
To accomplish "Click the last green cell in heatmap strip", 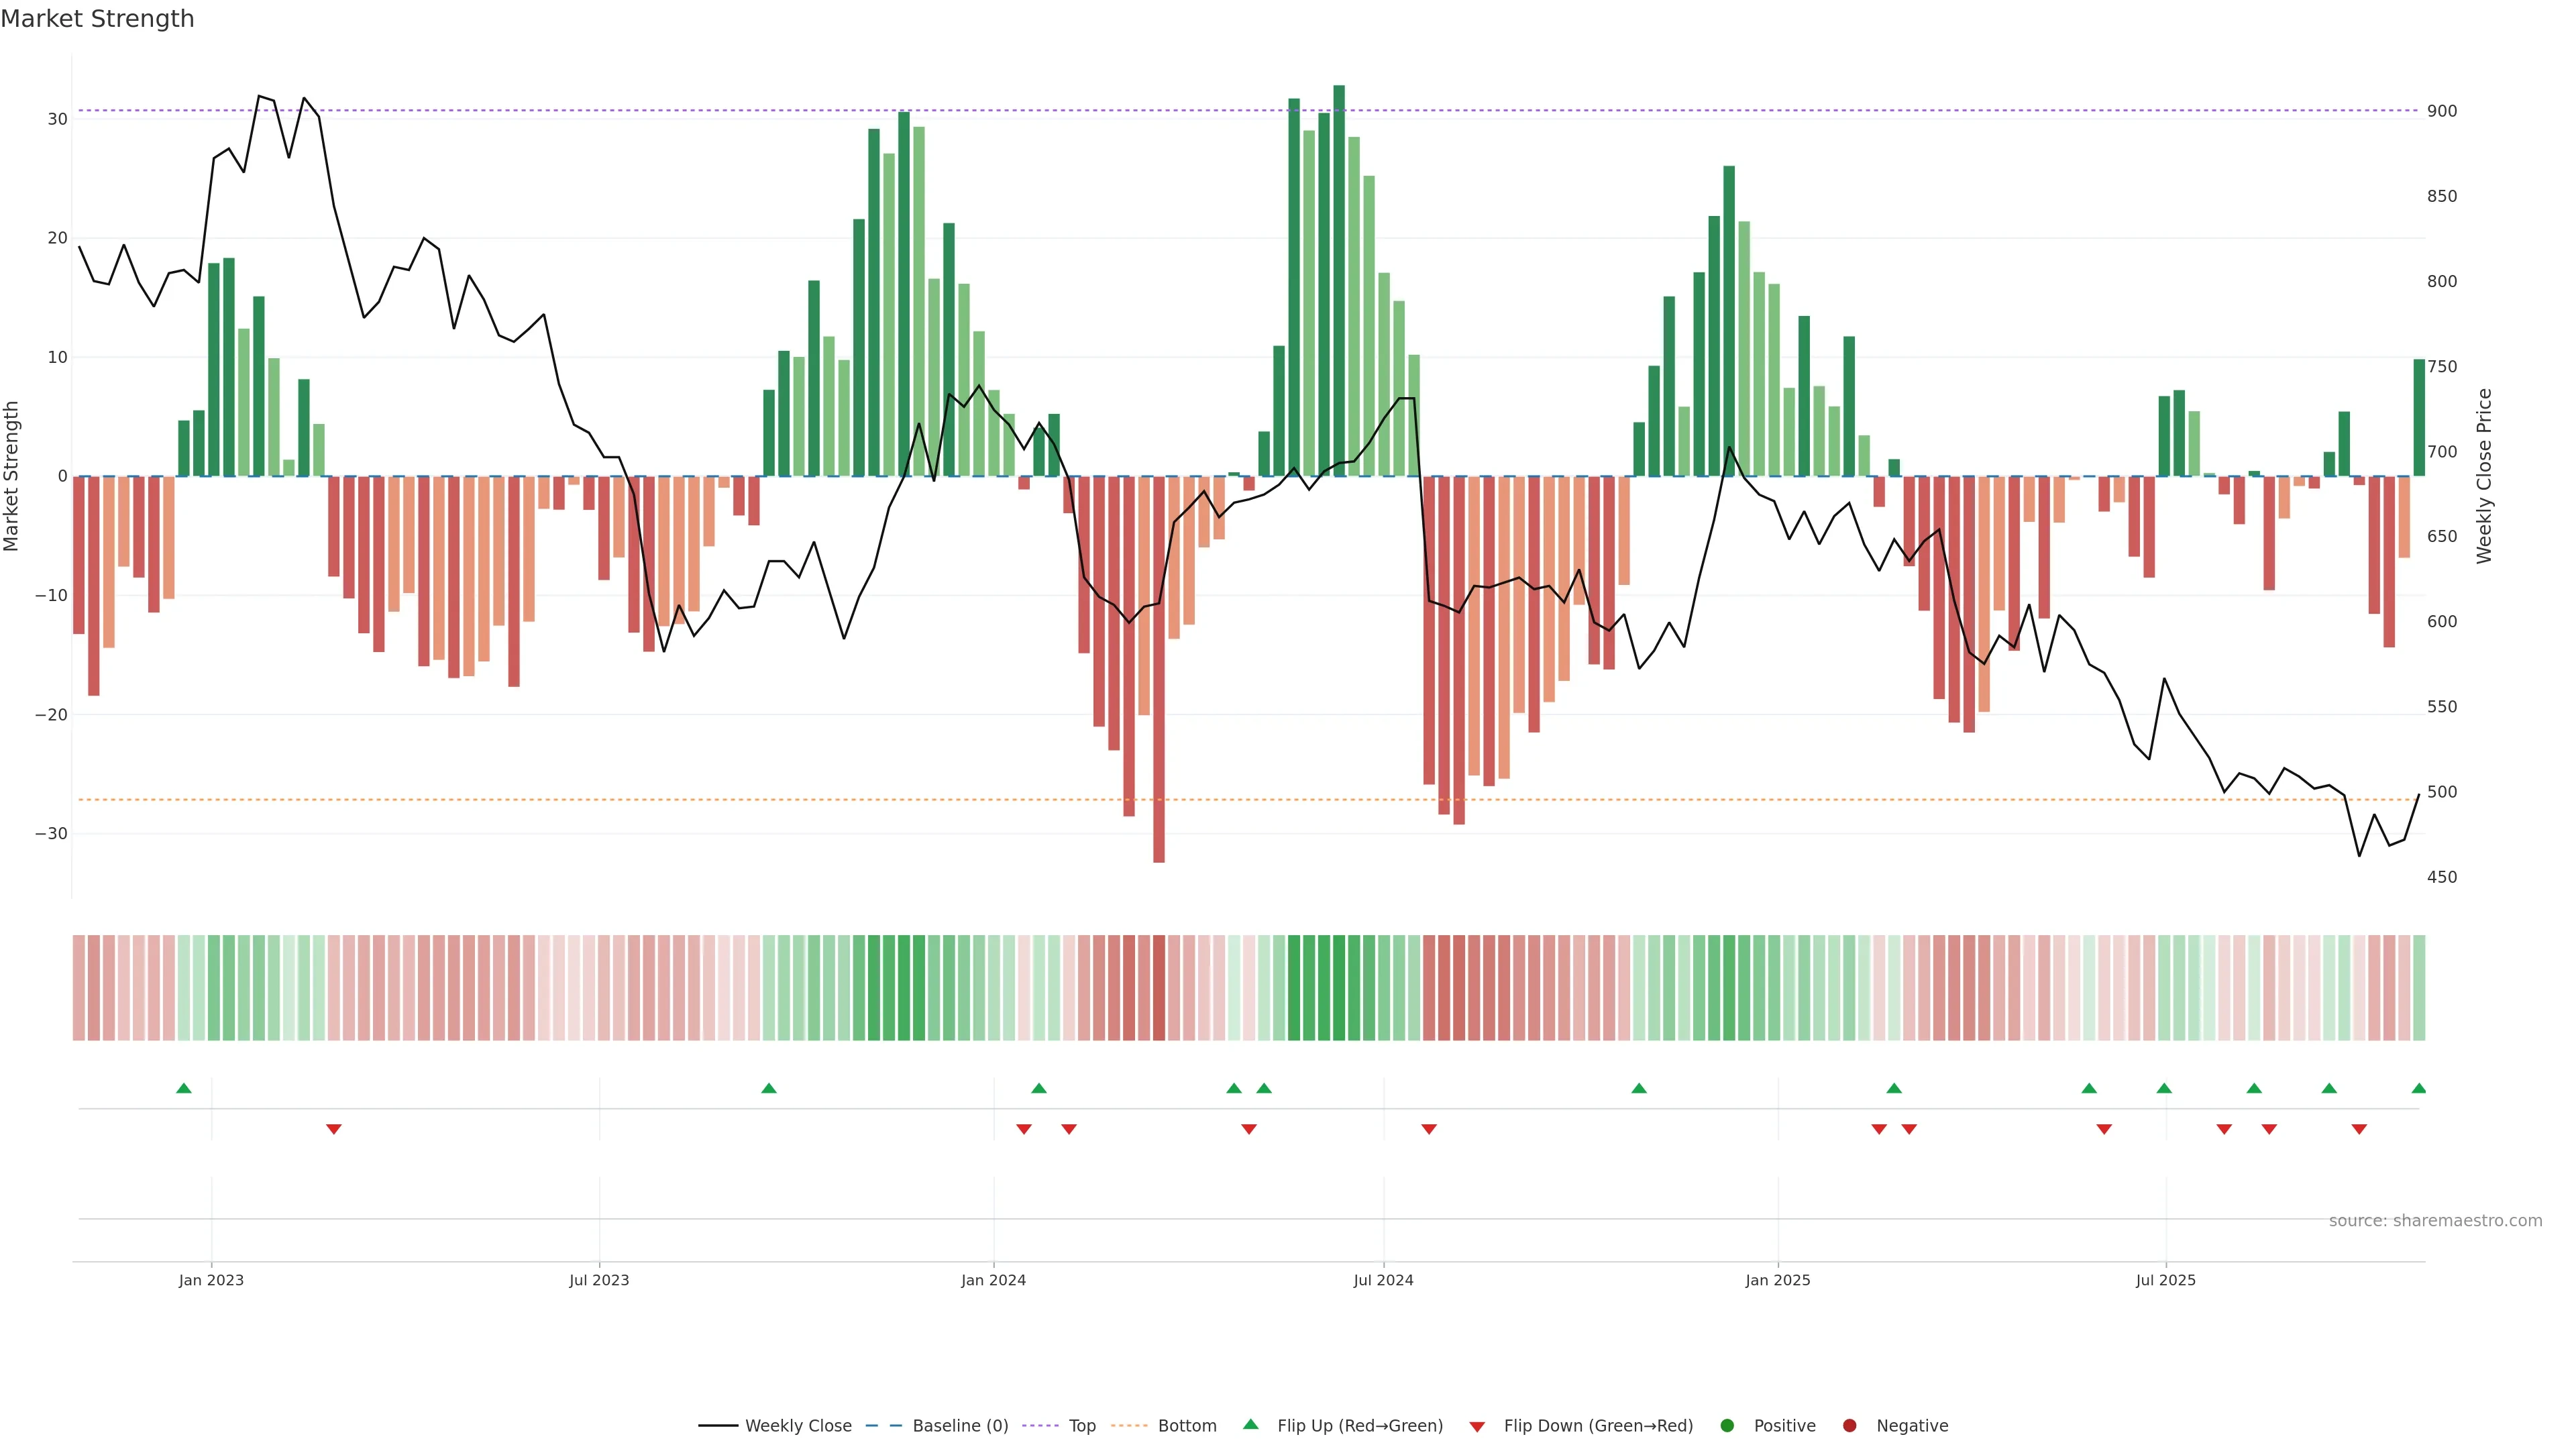I will coord(2419,987).
